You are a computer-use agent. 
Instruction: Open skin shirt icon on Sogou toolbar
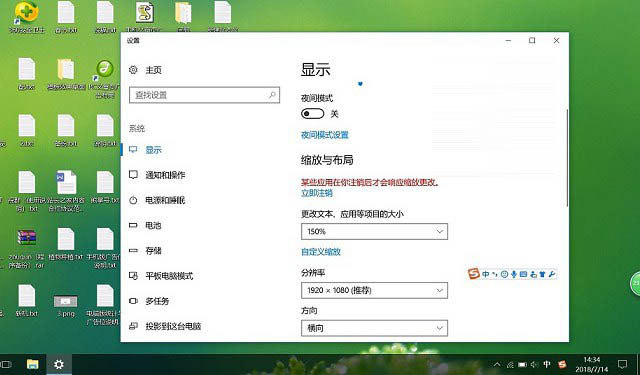(x=542, y=274)
